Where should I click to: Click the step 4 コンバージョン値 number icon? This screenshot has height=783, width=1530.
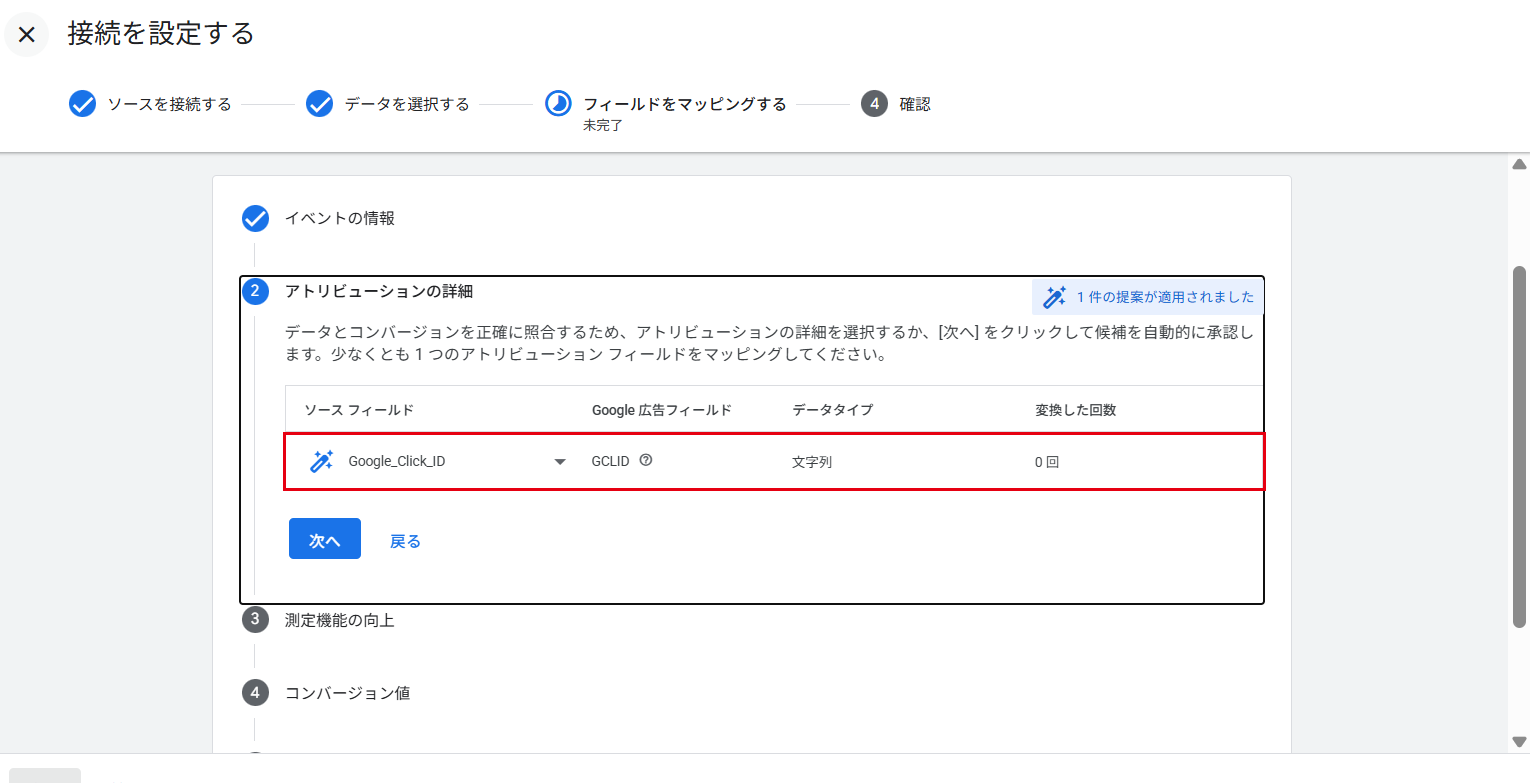coord(255,692)
